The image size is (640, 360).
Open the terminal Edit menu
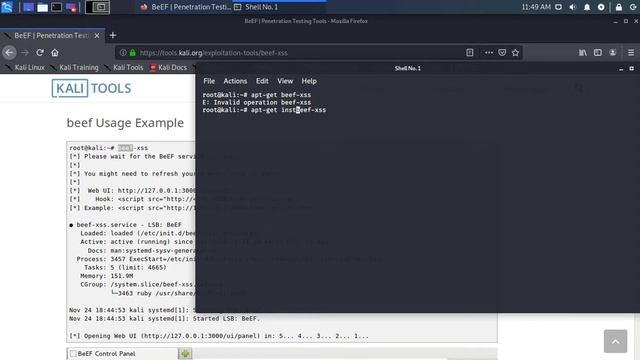(x=262, y=81)
